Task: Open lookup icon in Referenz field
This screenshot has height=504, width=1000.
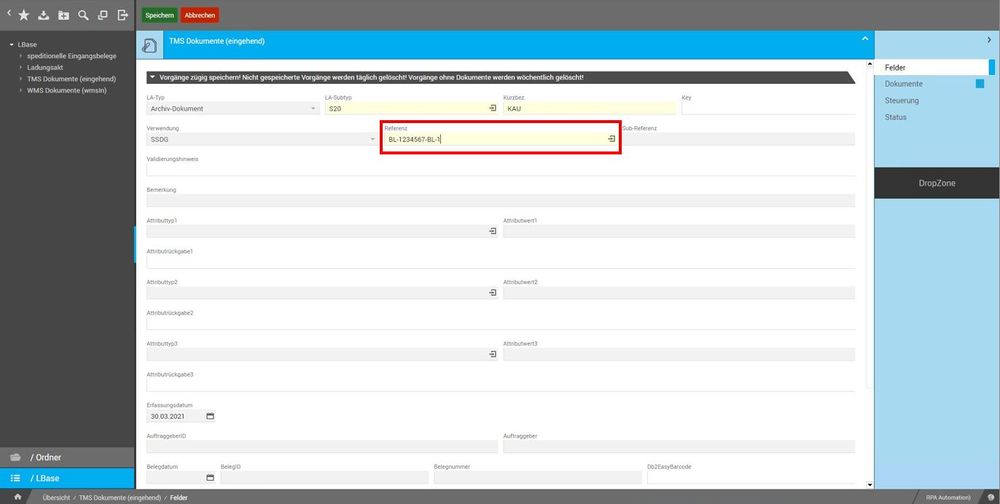Action: pyautogui.click(x=611, y=138)
